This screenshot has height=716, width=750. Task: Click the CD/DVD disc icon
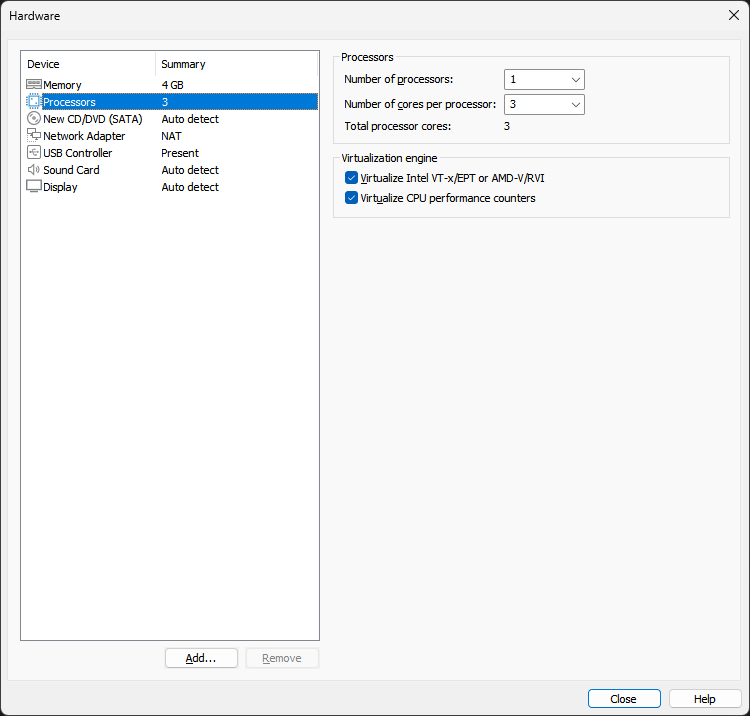tap(34, 119)
